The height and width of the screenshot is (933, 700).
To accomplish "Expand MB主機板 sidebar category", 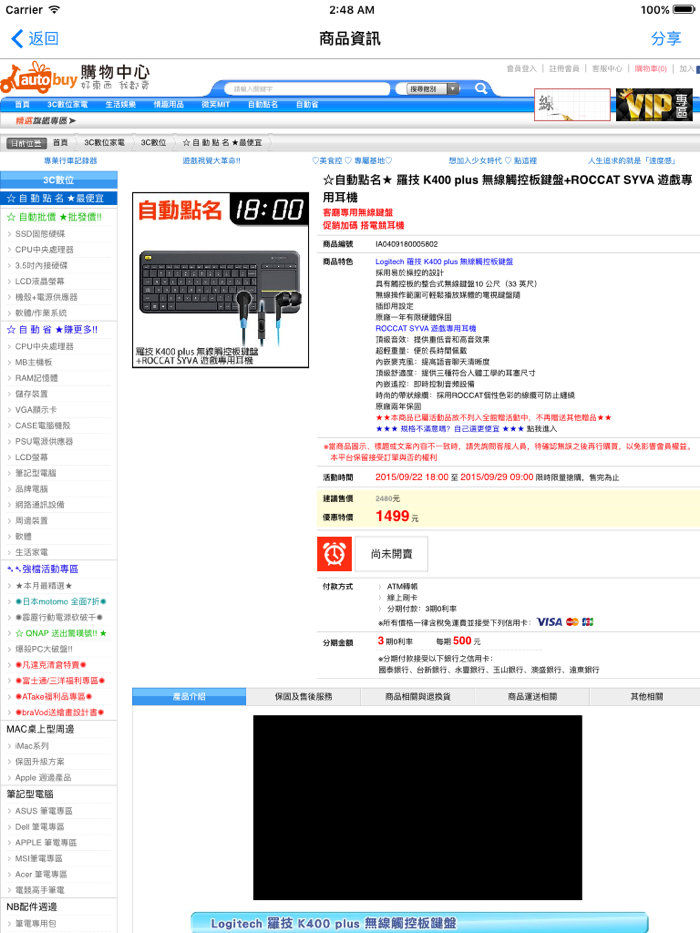I will pos(34,362).
